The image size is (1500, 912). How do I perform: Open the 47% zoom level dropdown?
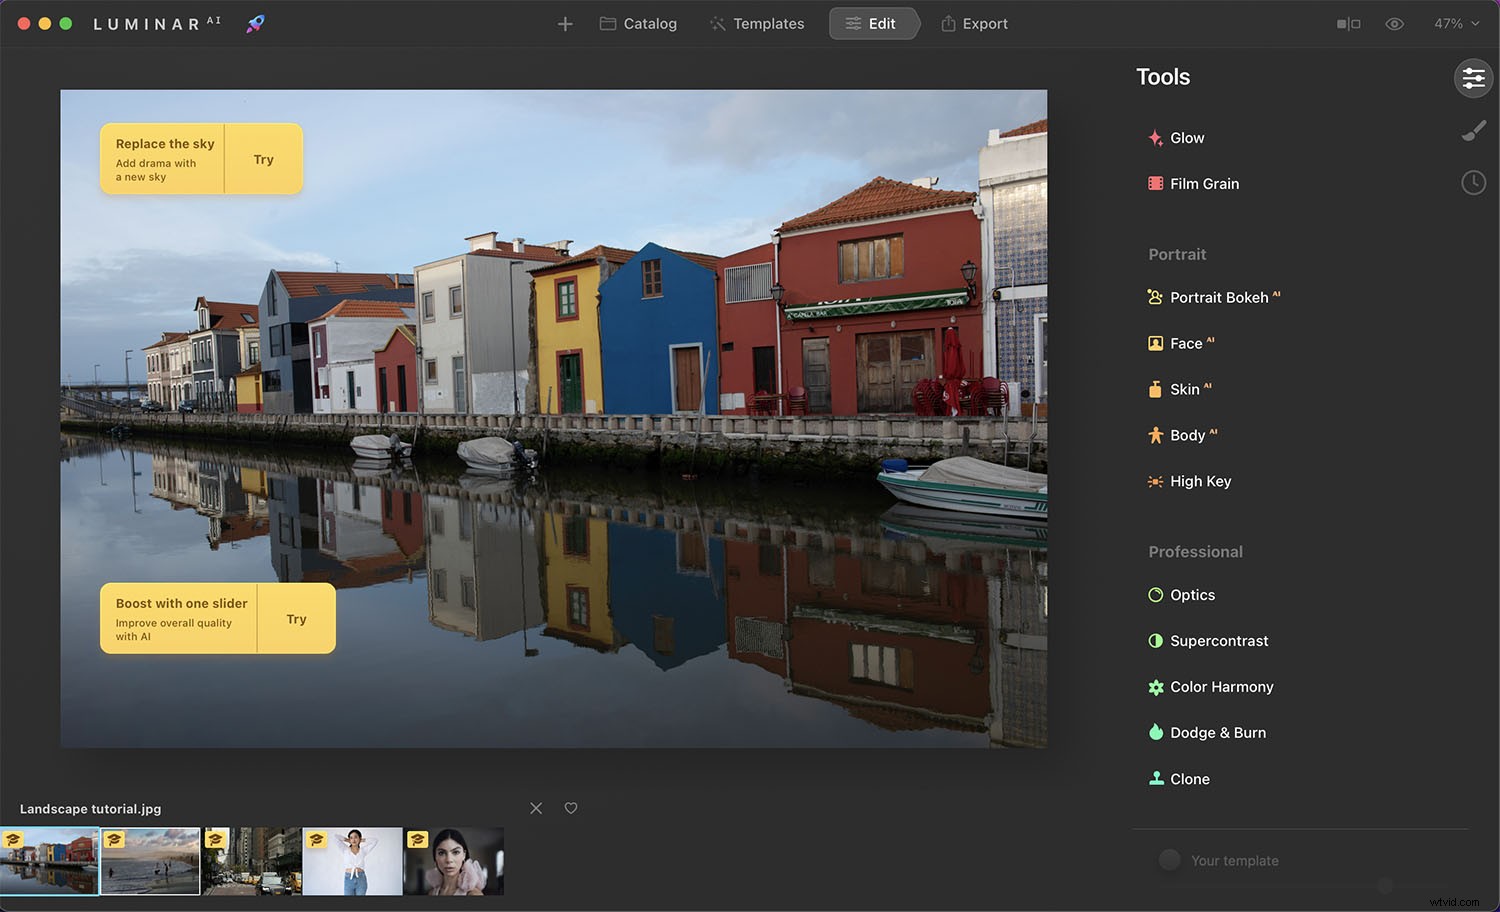coord(1456,23)
